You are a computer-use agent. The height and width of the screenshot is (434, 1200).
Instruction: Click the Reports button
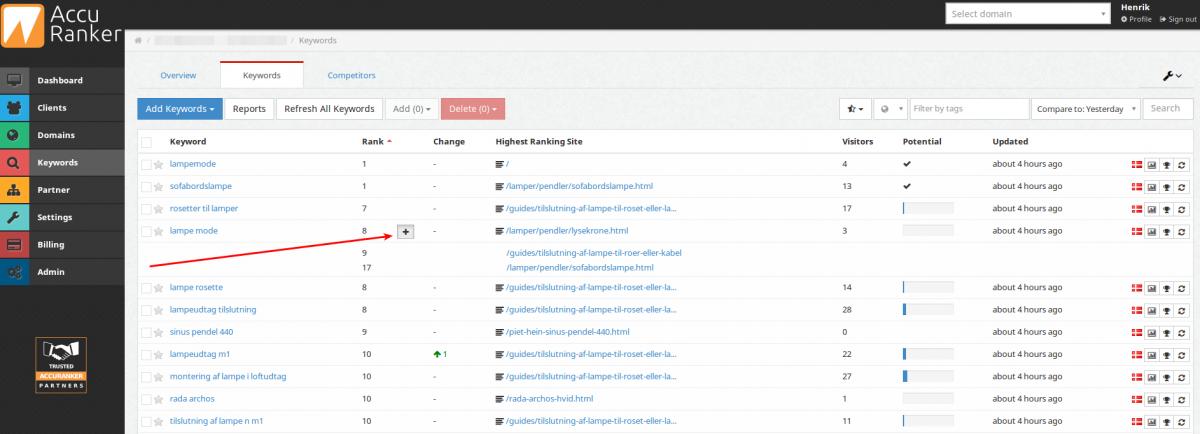tap(249, 108)
